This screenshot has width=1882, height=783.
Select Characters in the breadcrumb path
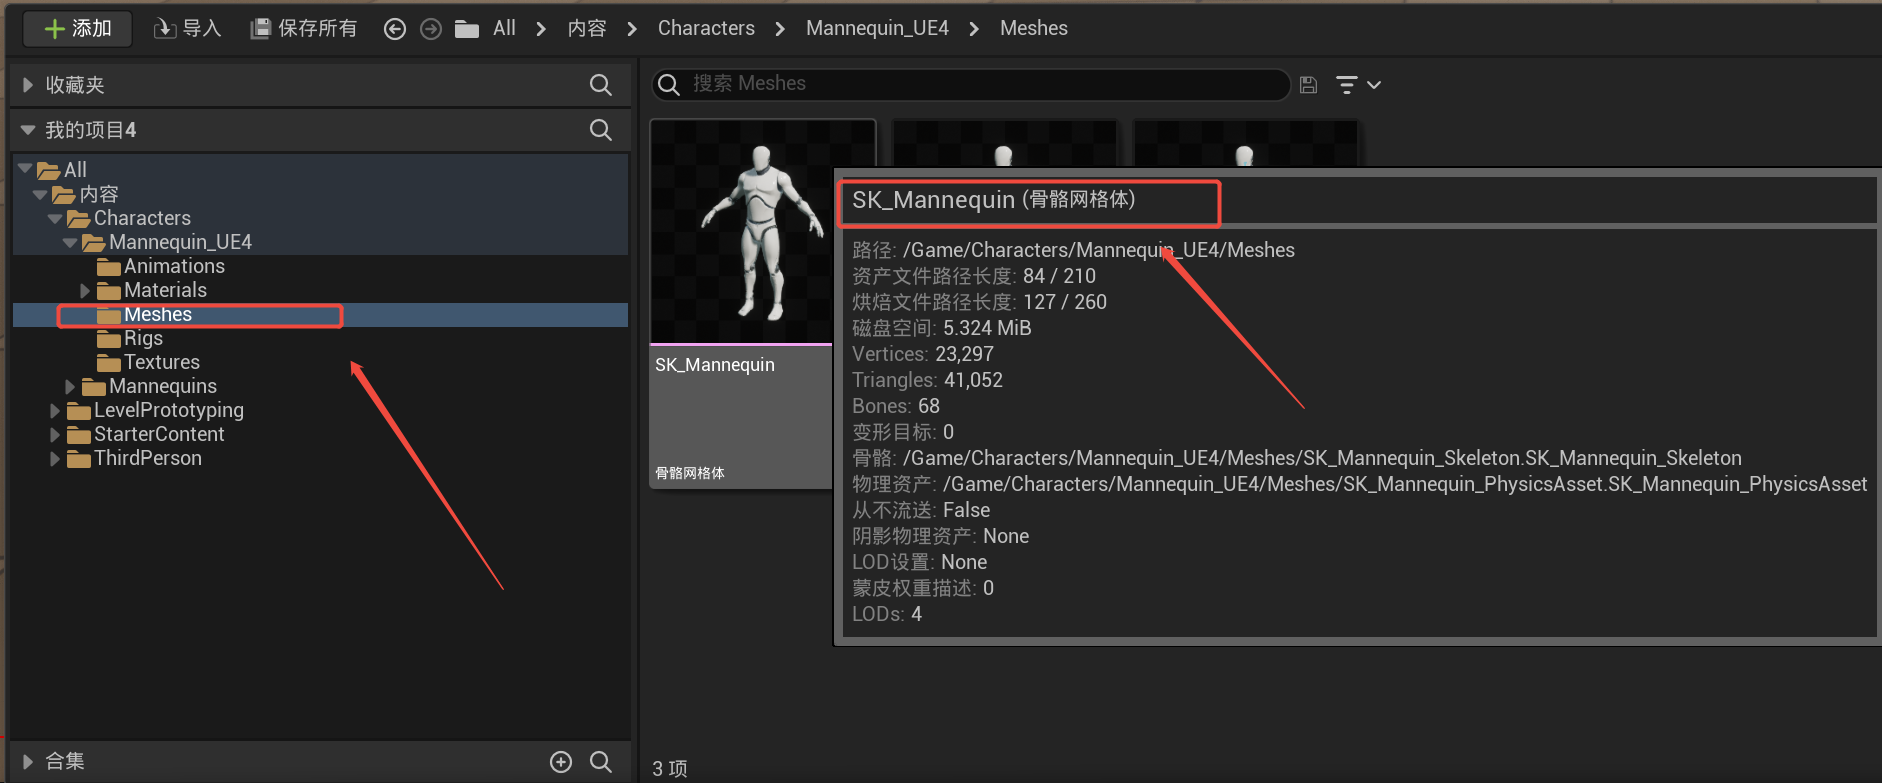pos(706,28)
